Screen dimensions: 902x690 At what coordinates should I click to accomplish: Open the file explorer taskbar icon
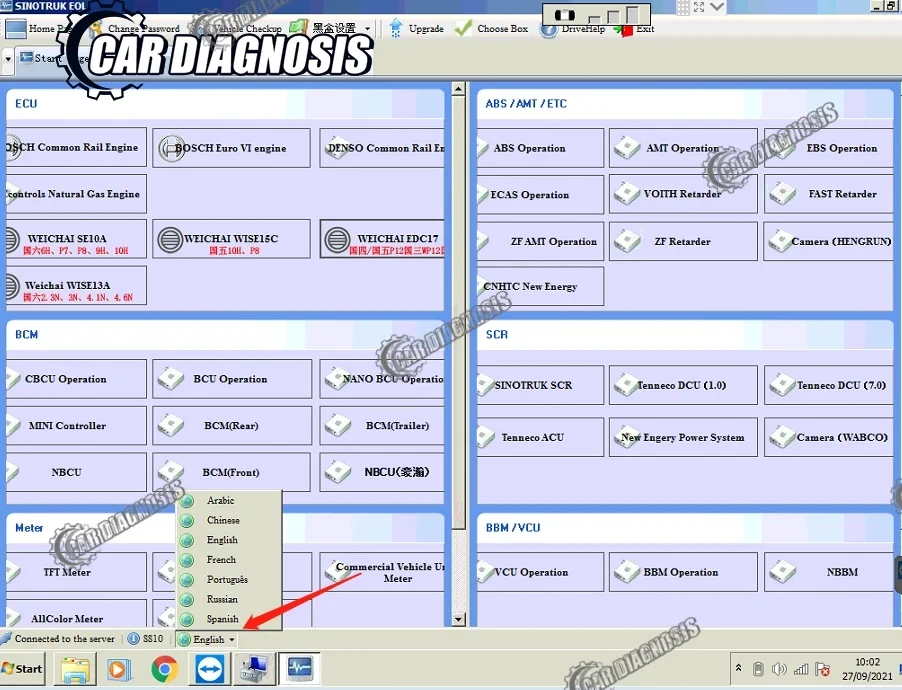76,669
